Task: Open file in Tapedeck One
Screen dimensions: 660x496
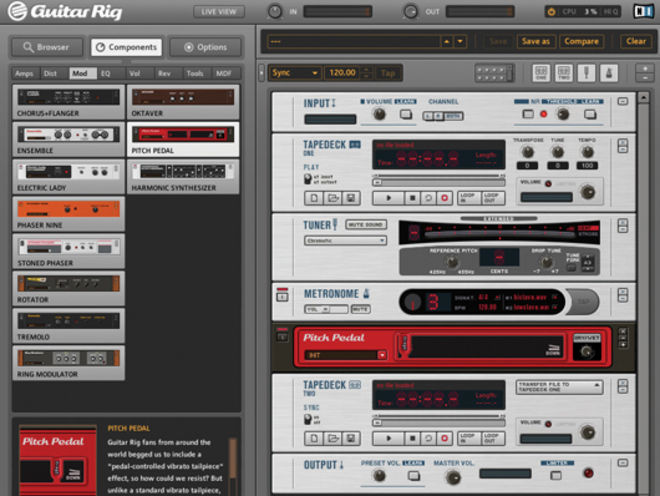Action: point(333,198)
